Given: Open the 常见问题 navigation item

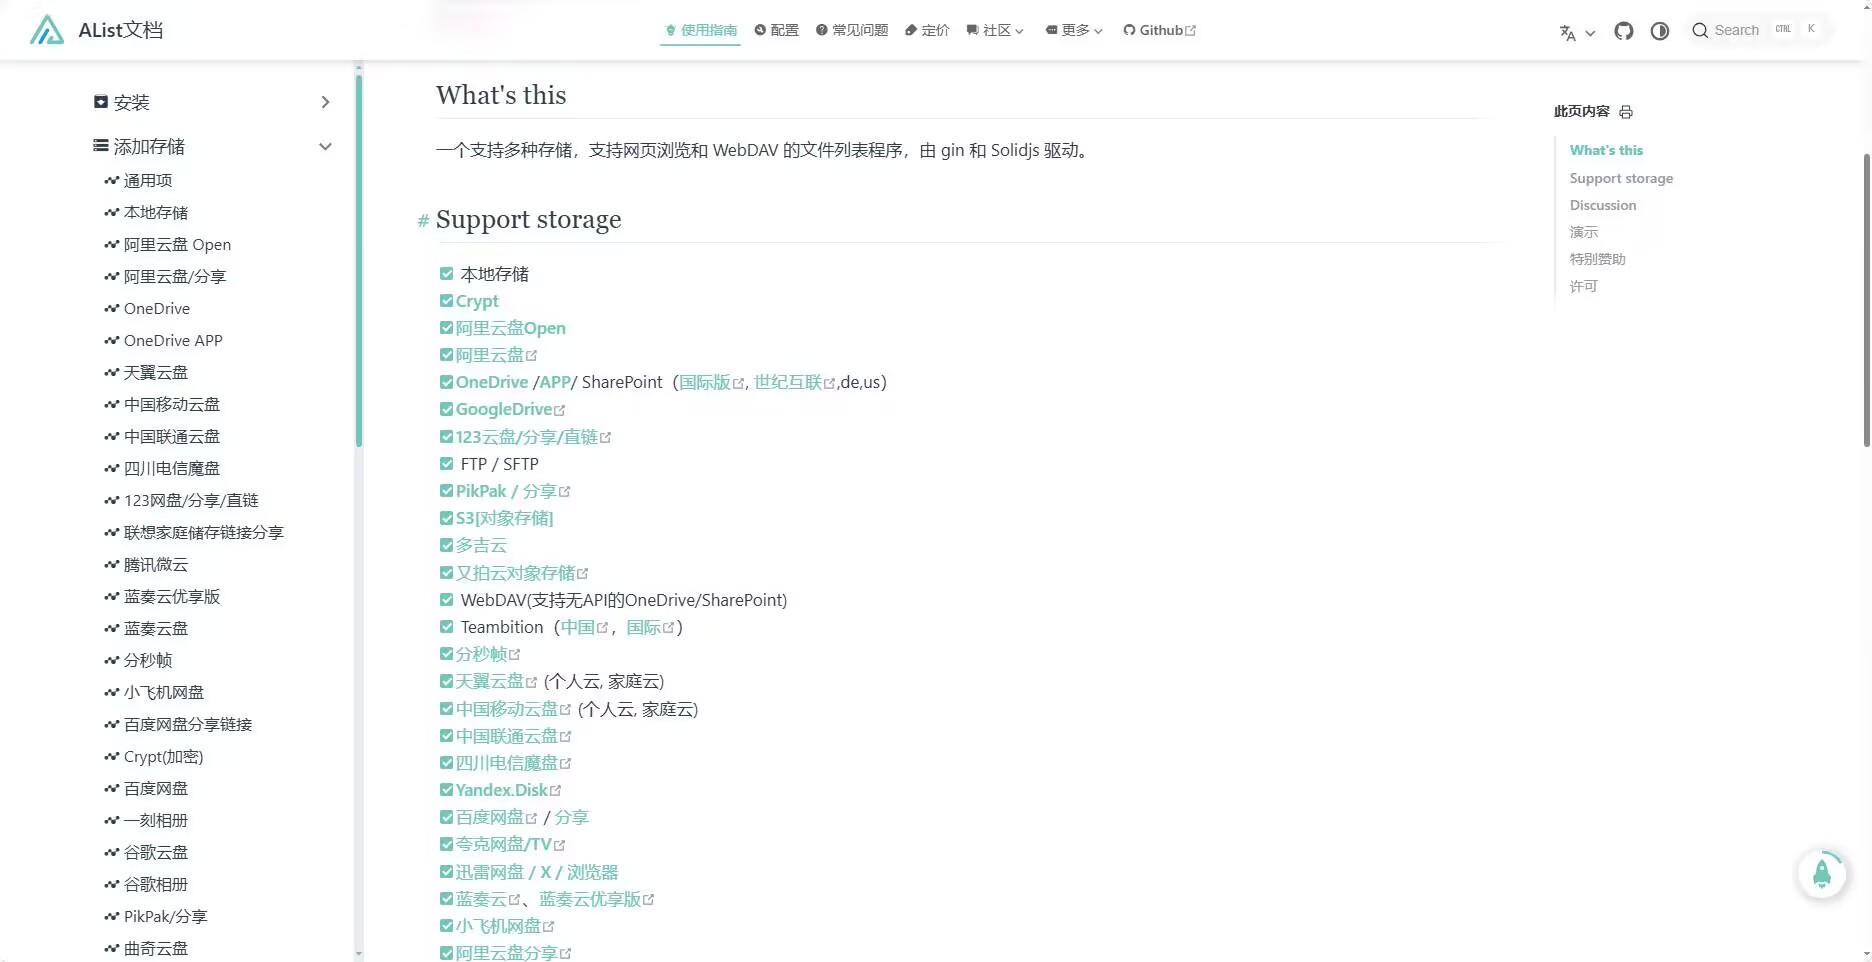Looking at the screenshot, I should click(852, 31).
